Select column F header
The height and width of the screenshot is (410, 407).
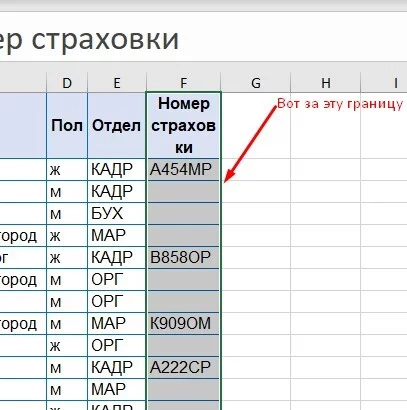coord(184,83)
